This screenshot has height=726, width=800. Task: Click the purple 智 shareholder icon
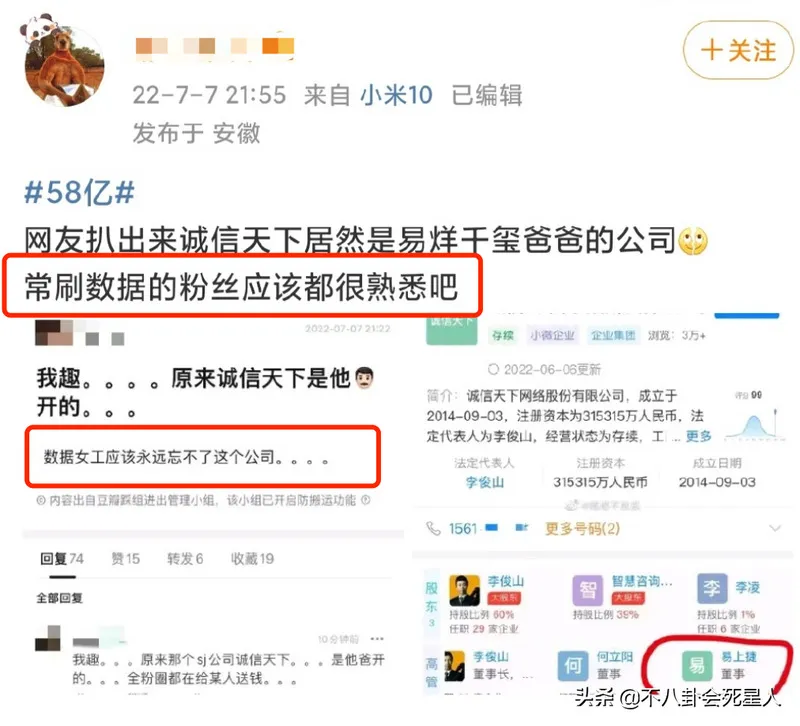coord(588,590)
